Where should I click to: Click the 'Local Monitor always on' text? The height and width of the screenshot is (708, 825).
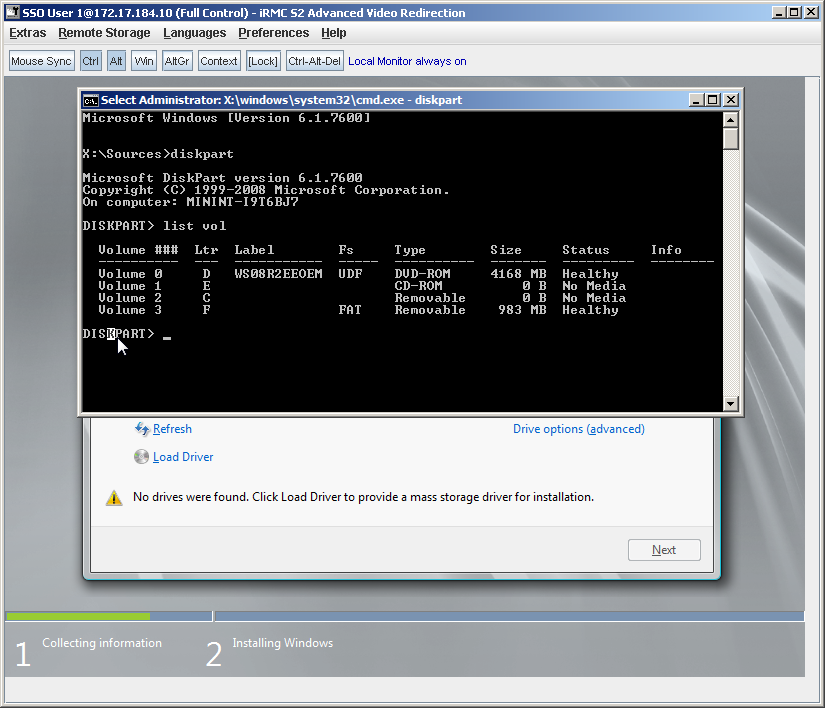click(407, 61)
